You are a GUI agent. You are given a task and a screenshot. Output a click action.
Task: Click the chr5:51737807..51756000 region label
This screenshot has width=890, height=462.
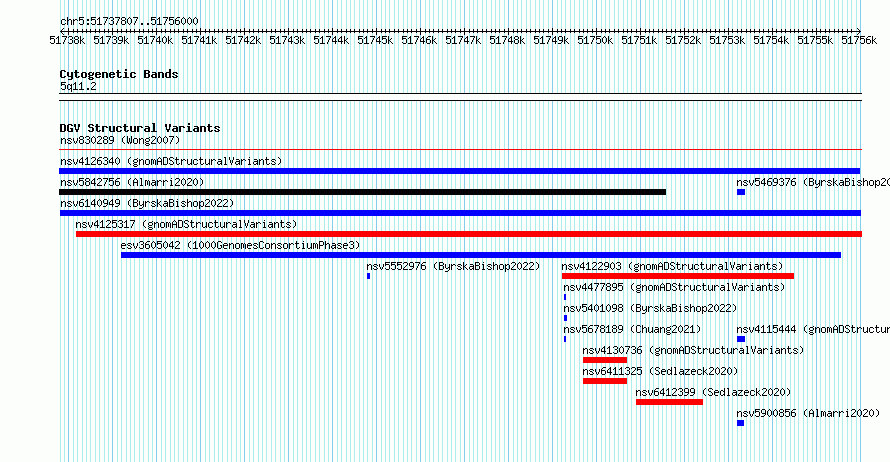129,21
